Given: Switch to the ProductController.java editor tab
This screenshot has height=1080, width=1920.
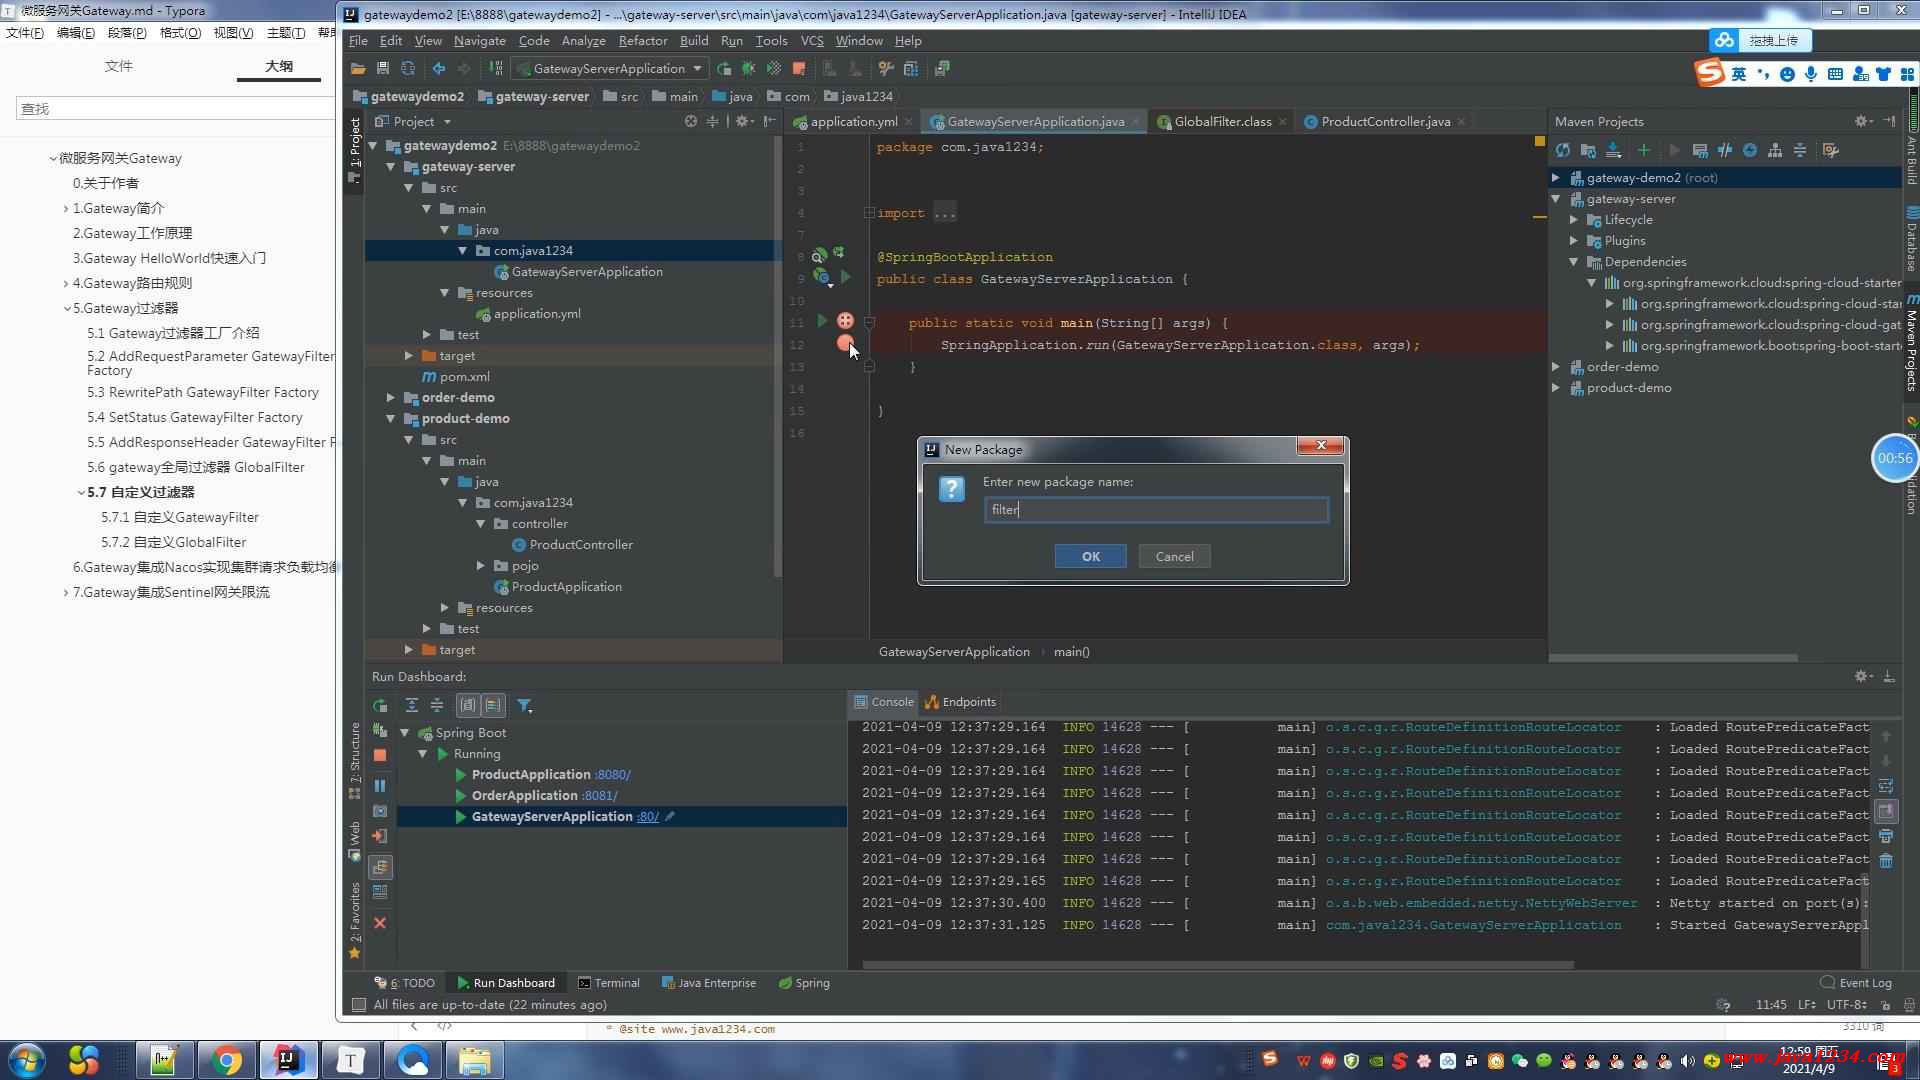Looking at the screenshot, I should click(1385, 121).
